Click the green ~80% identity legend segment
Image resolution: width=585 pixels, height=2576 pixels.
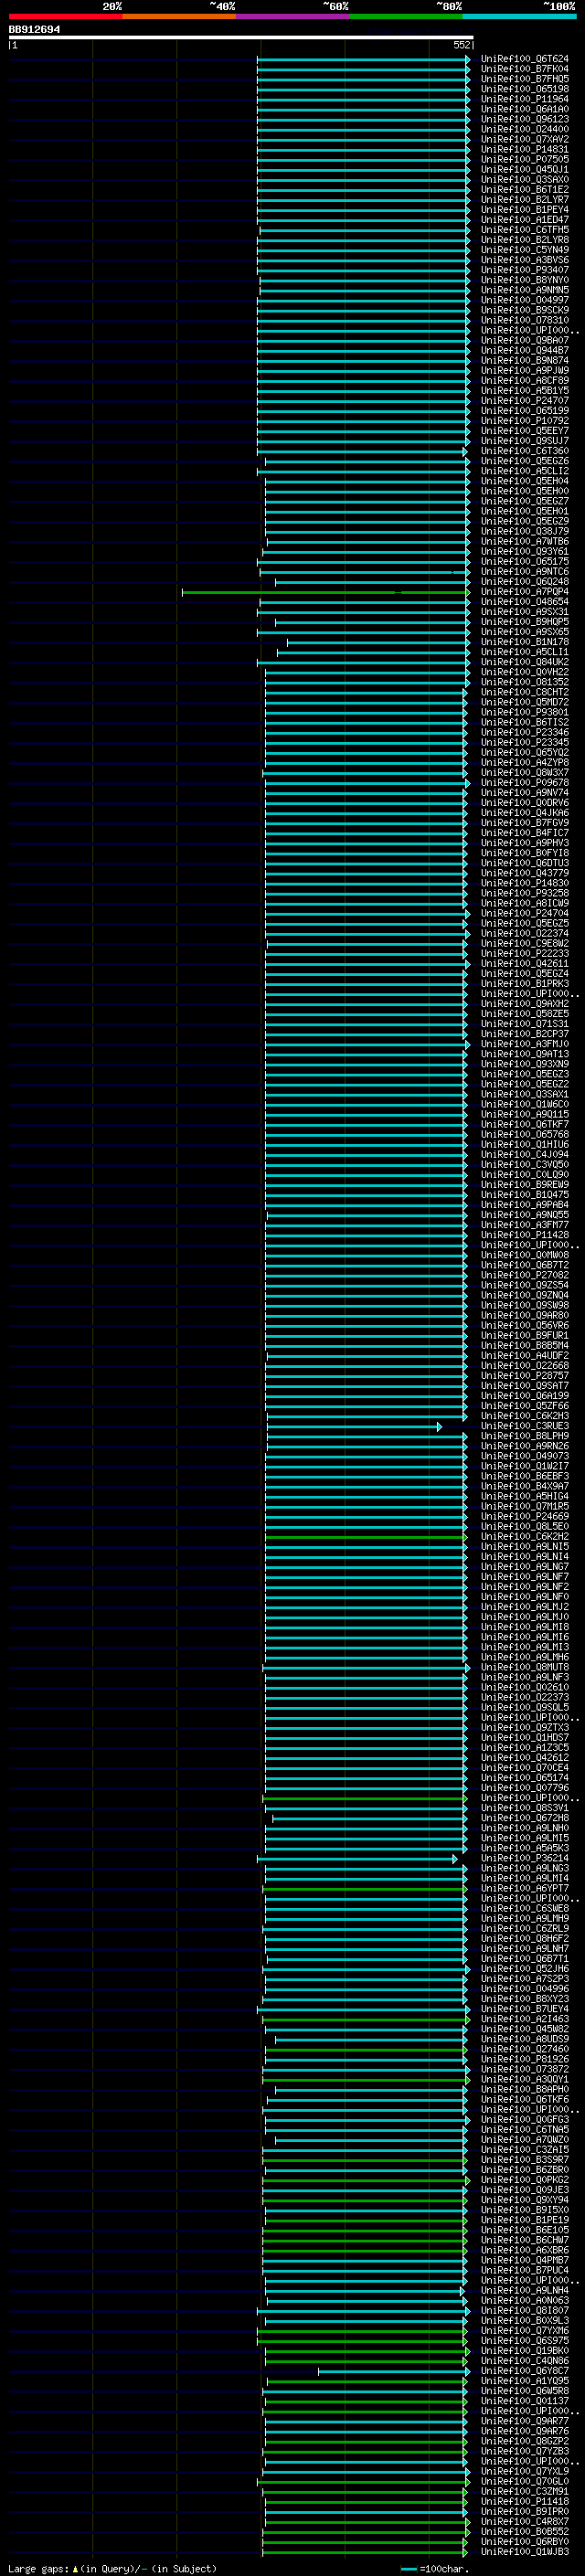(406, 16)
